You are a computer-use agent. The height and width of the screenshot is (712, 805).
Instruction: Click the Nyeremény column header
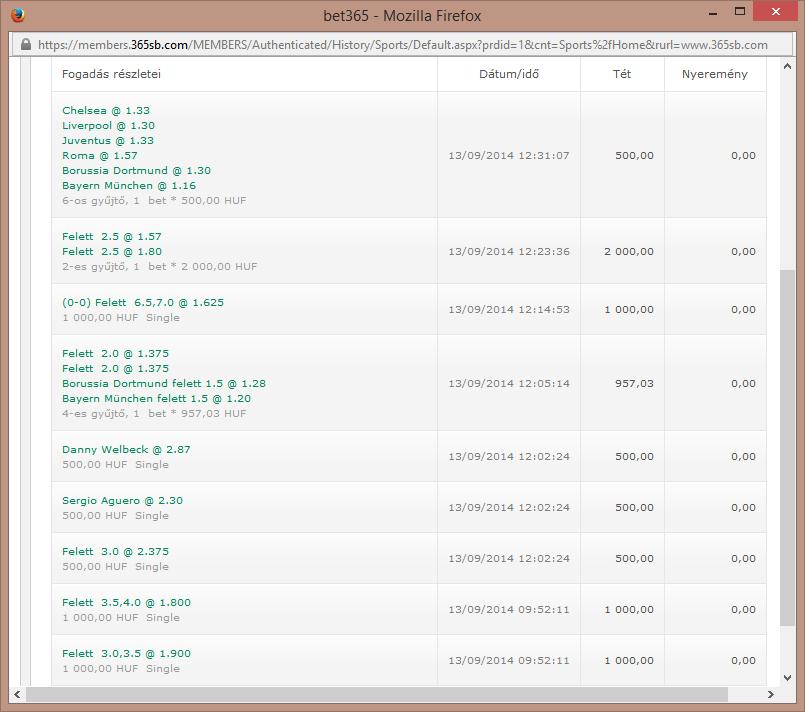[715, 74]
